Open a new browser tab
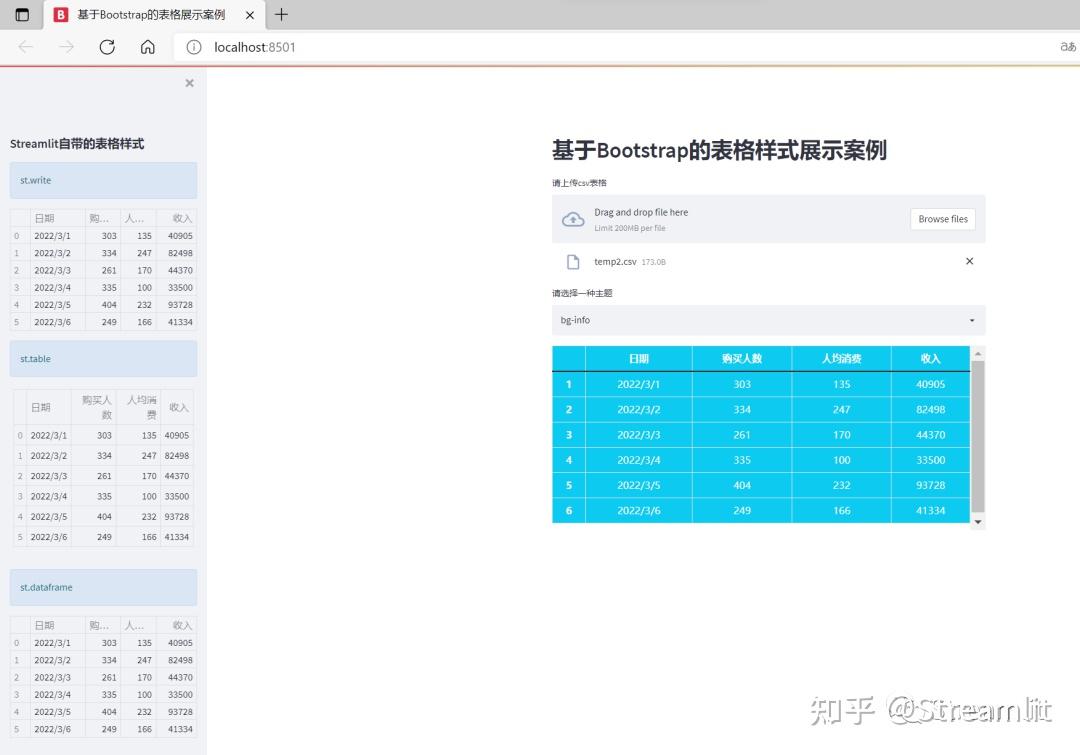This screenshot has height=755, width=1080. [x=281, y=14]
